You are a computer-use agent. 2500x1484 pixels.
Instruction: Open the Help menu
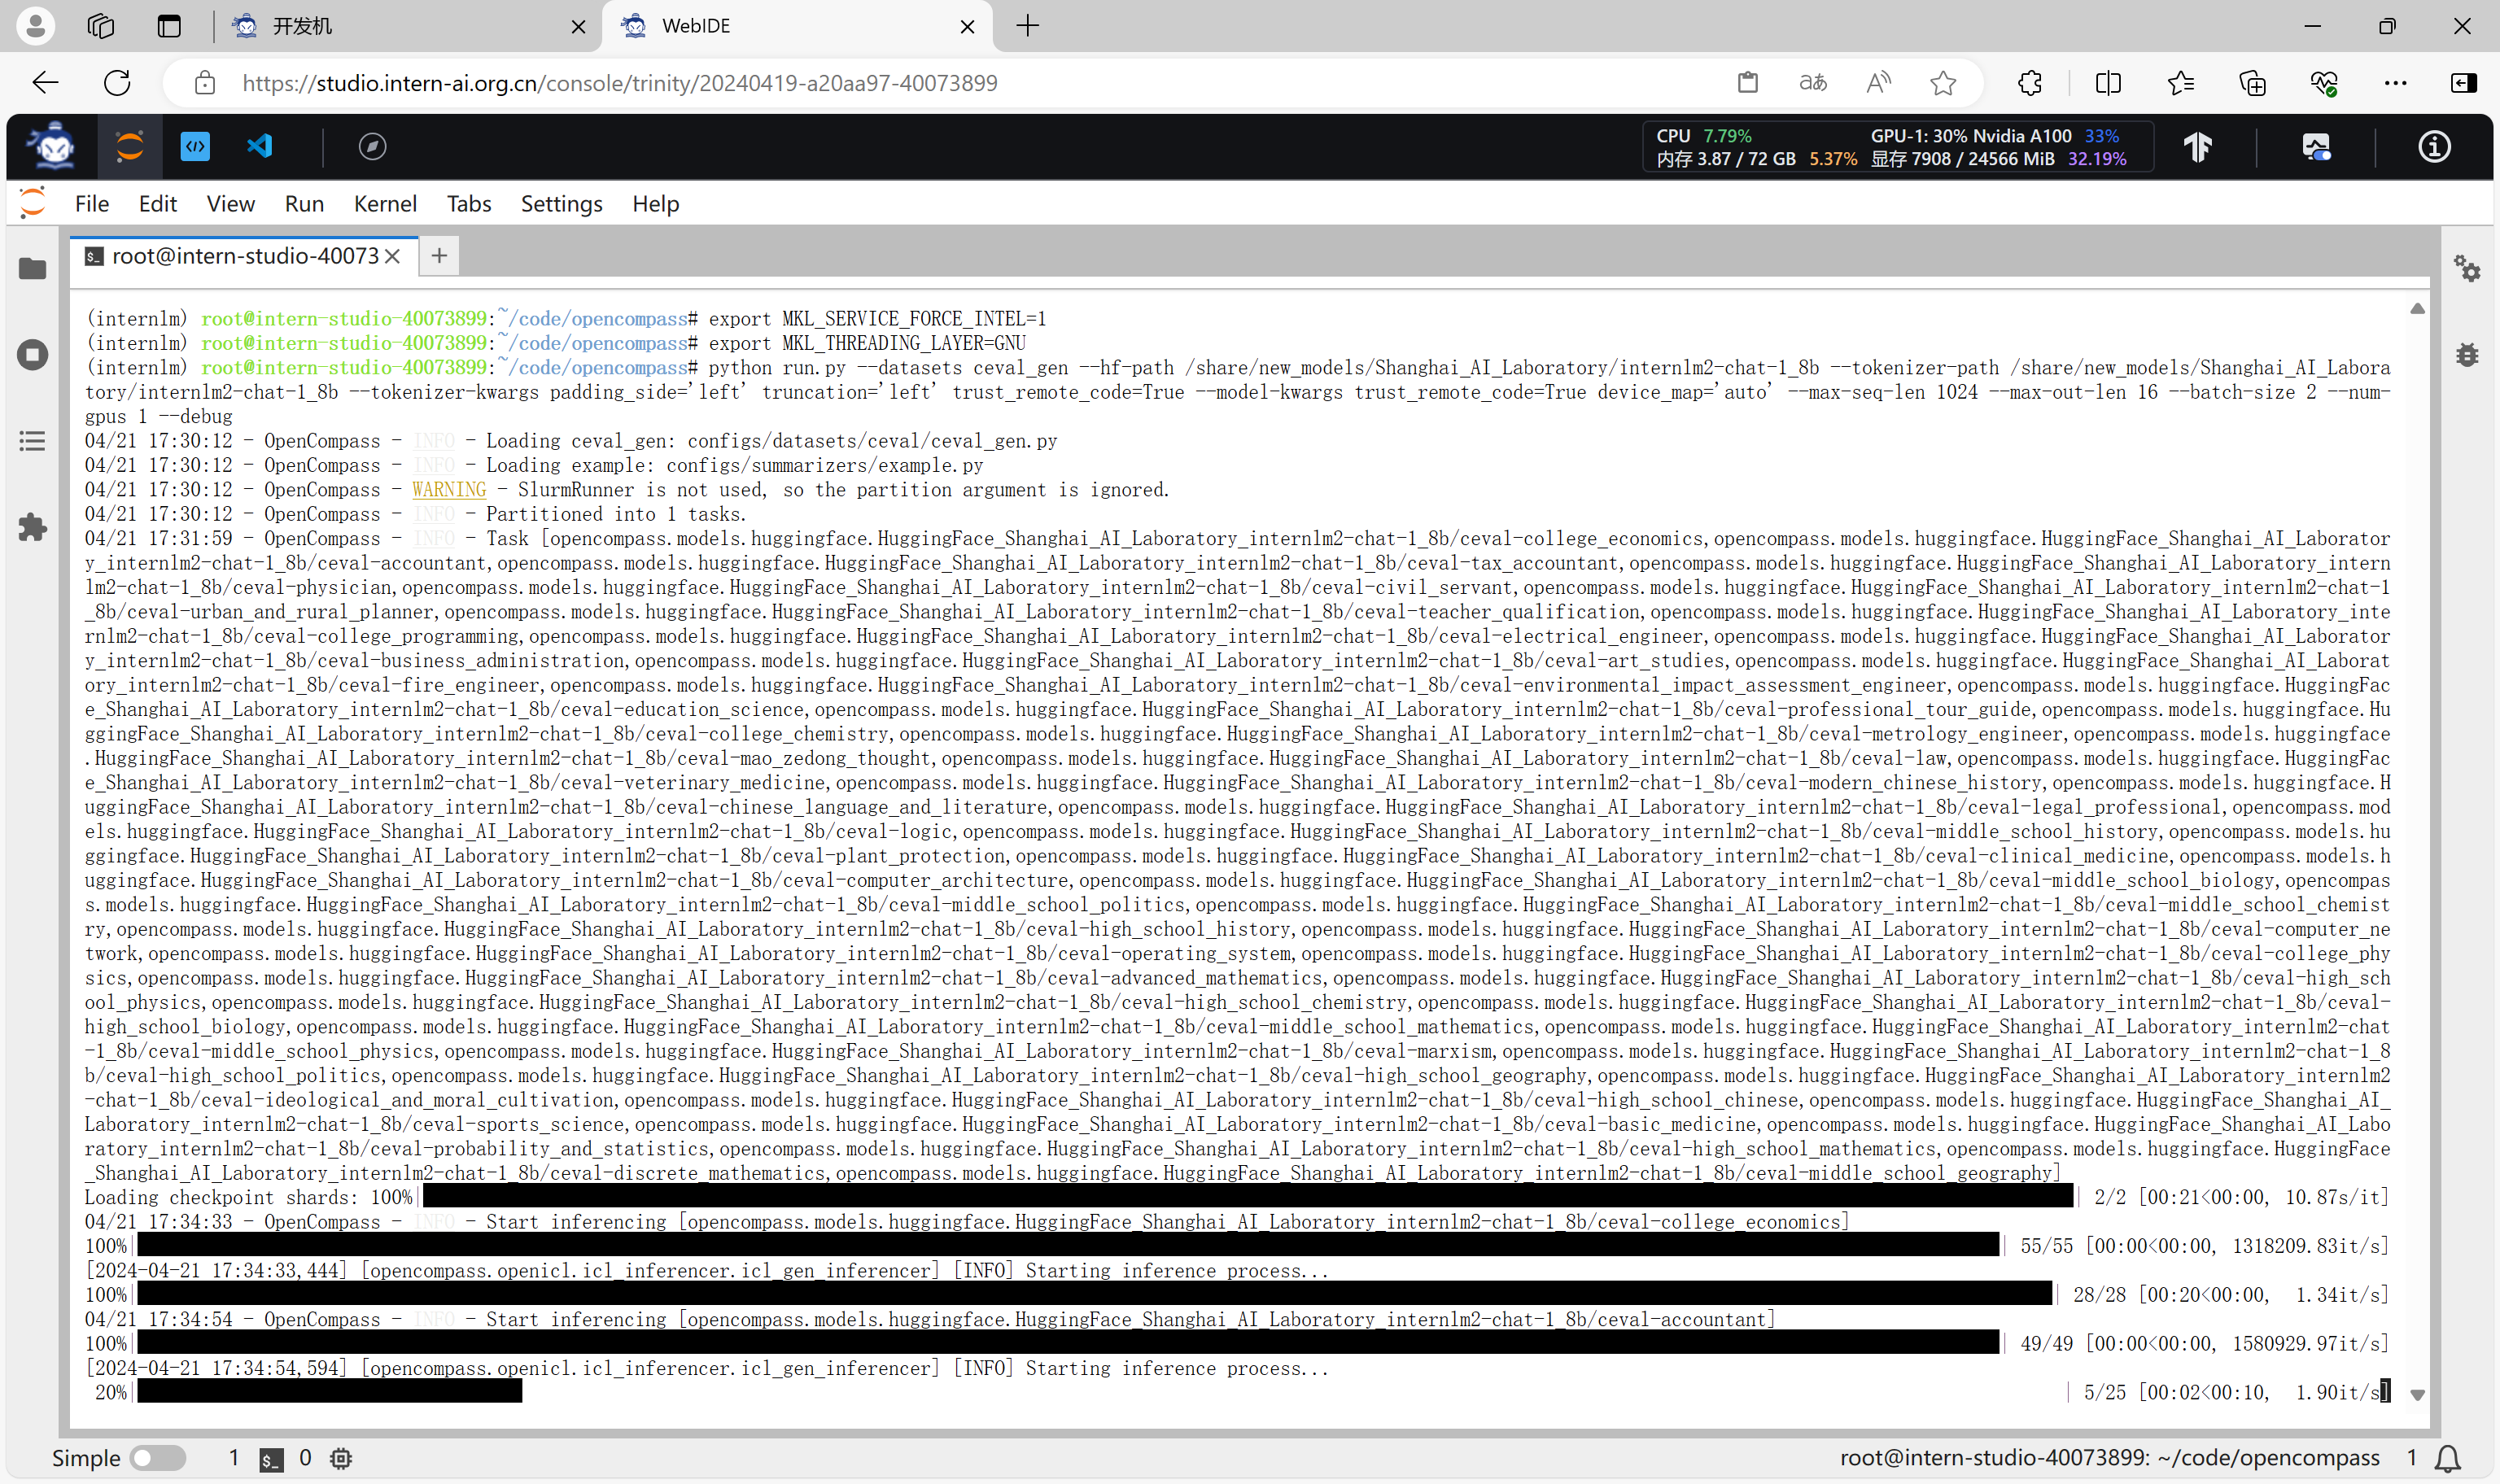(x=656, y=204)
